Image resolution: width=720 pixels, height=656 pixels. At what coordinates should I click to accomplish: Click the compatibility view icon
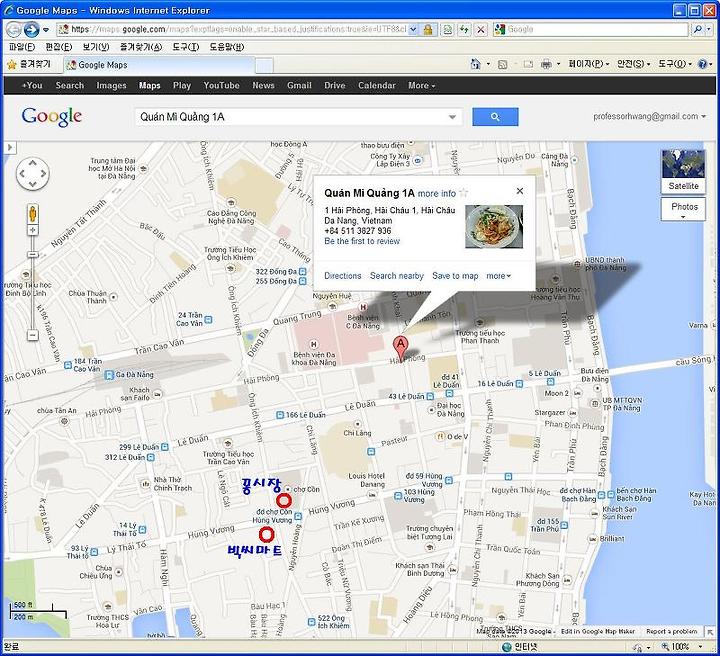pyautogui.click(x=447, y=29)
